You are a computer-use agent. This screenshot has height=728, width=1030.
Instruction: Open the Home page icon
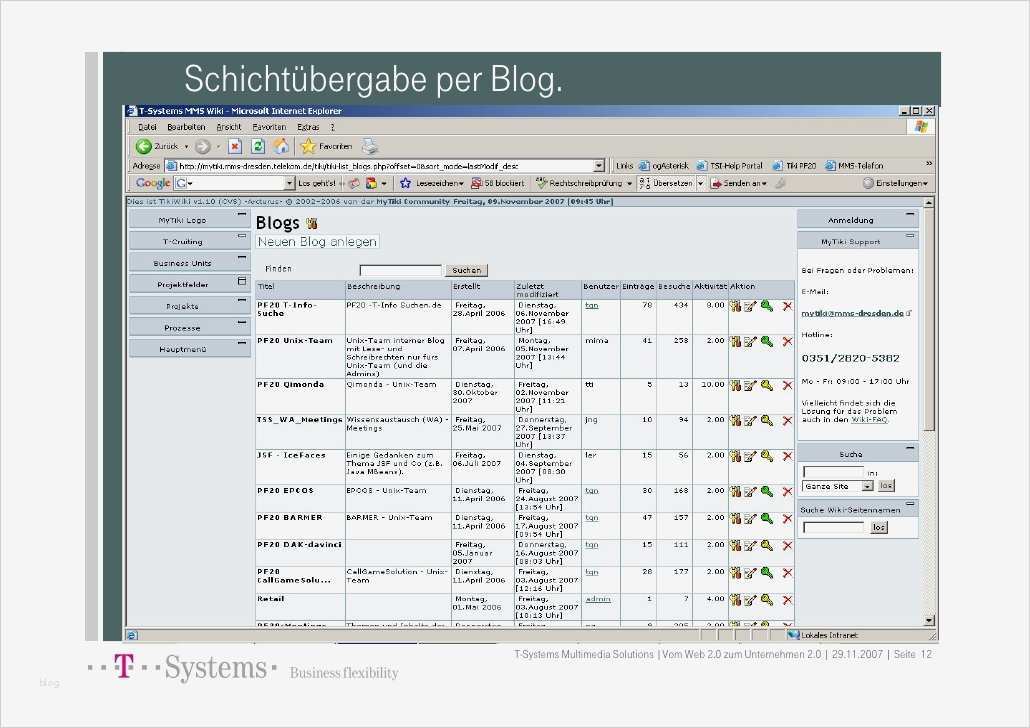coord(281,146)
